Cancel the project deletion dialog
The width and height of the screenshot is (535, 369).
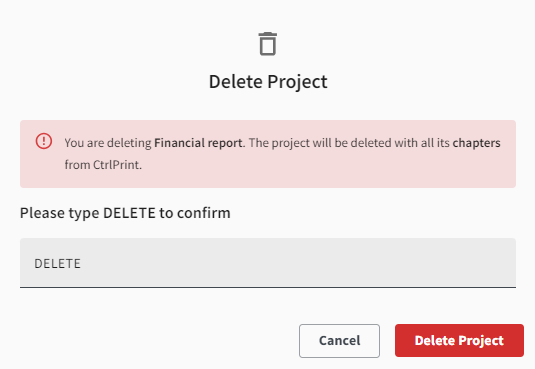[339, 341]
